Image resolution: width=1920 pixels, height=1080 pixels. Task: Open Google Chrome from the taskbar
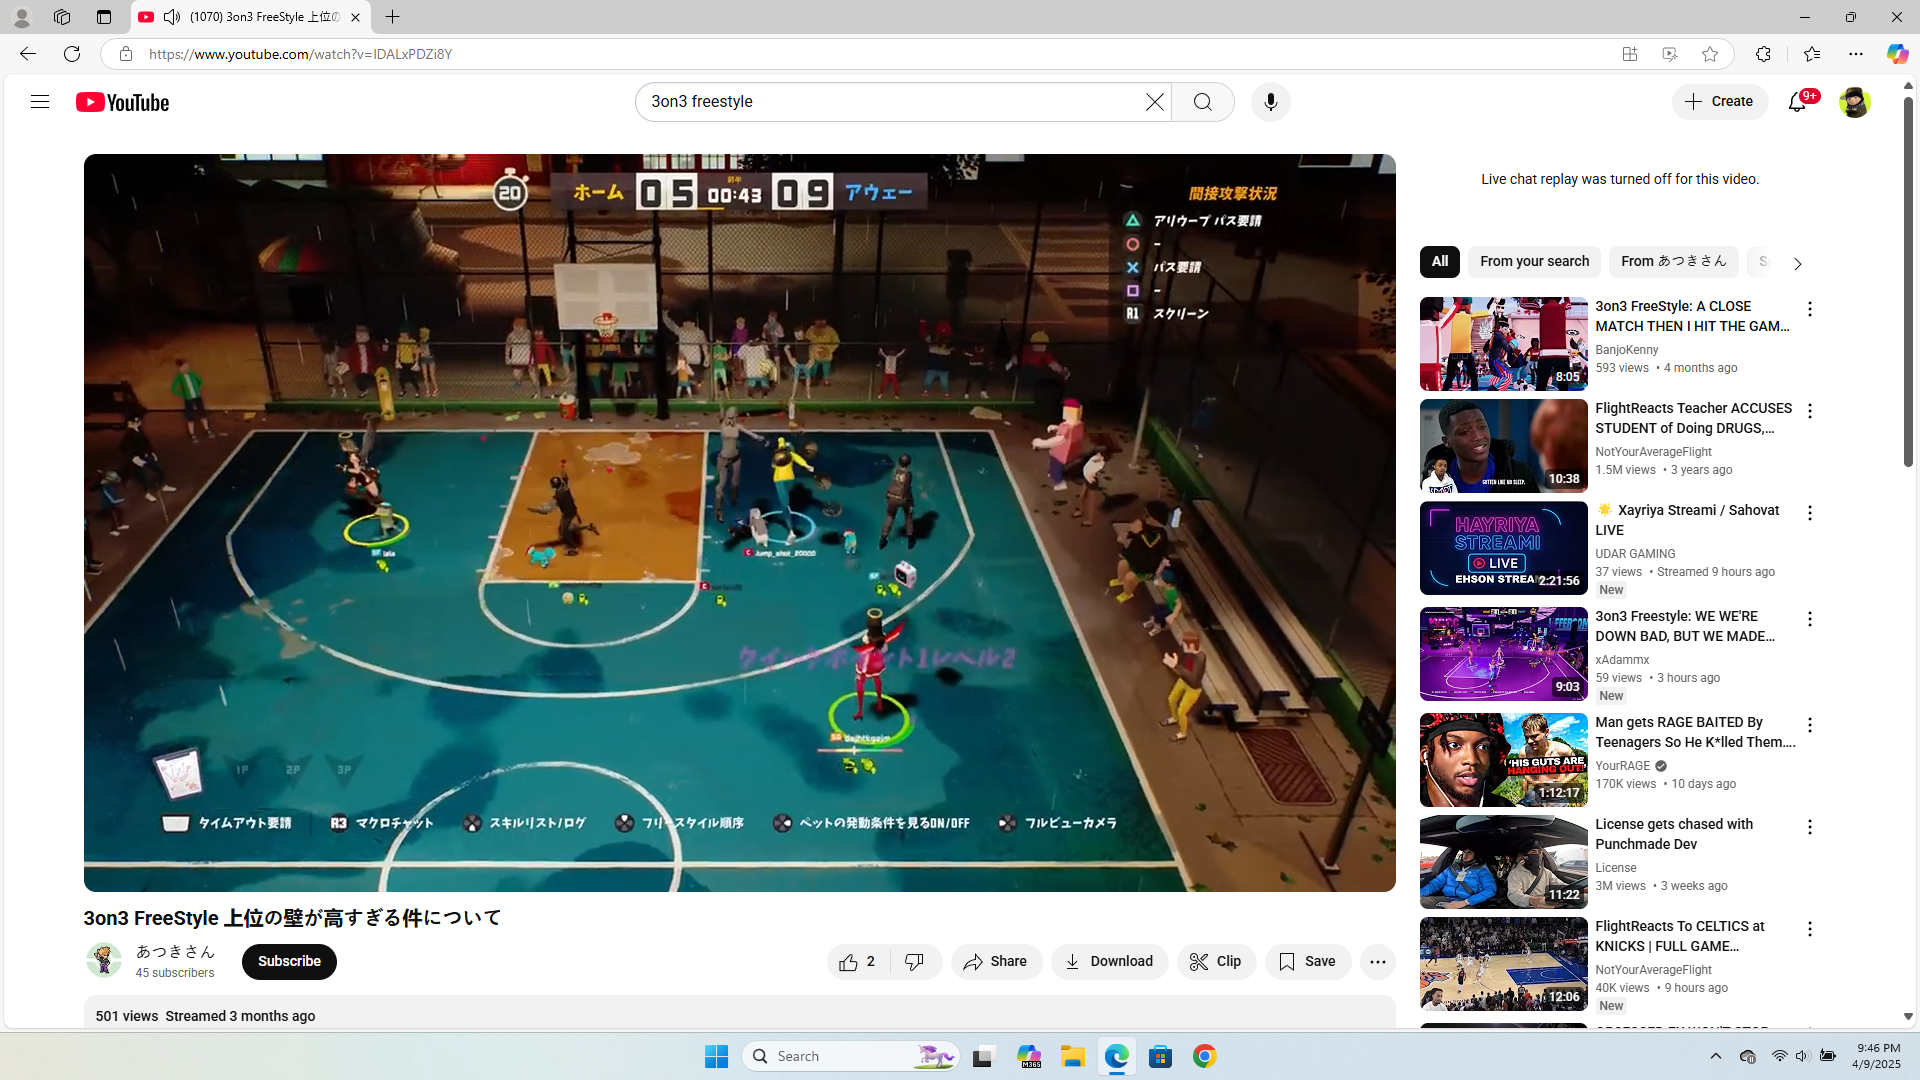click(1205, 1056)
